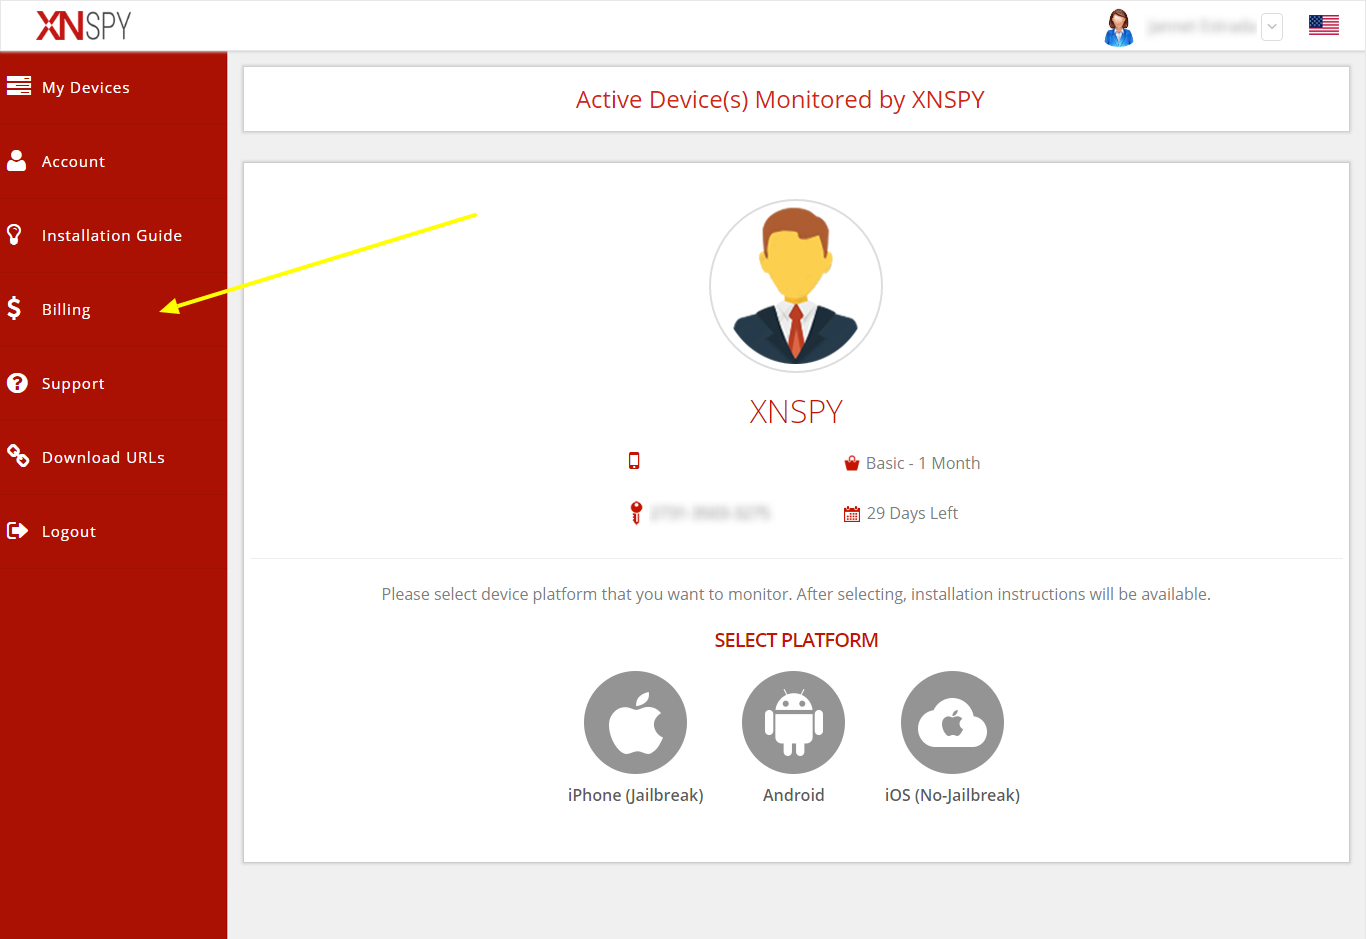The height and width of the screenshot is (939, 1366).
Task: Click the Installation Guide bulb icon
Action: 15,234
